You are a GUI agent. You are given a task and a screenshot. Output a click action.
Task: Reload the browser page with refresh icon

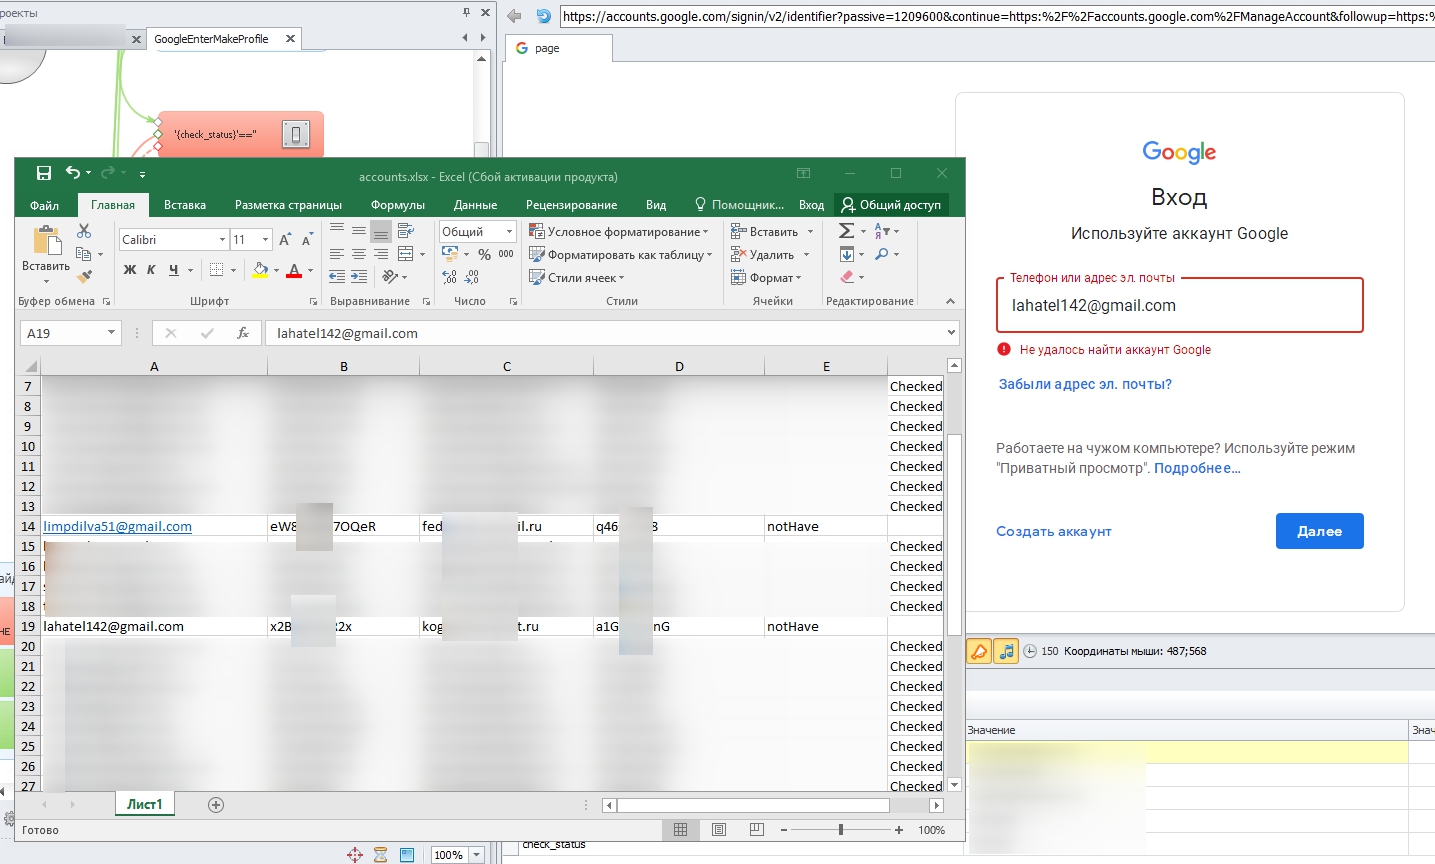click(544, 16)
